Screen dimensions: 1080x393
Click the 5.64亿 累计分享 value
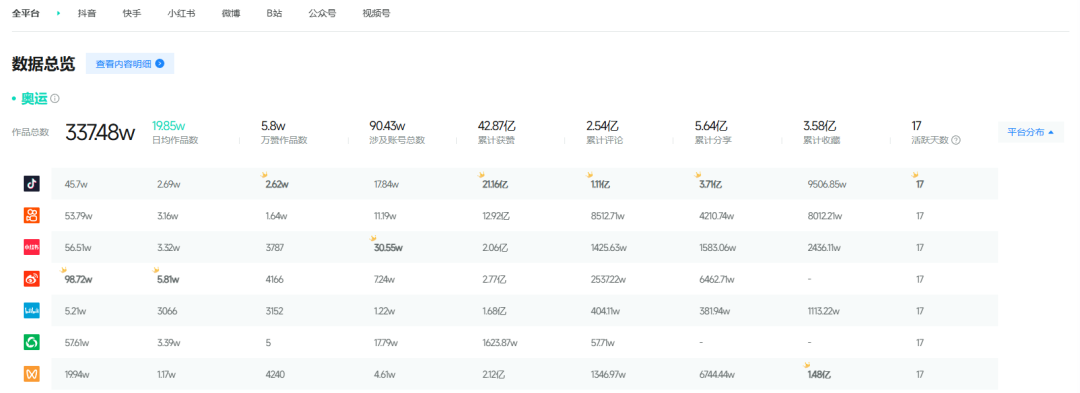point(712,126)
